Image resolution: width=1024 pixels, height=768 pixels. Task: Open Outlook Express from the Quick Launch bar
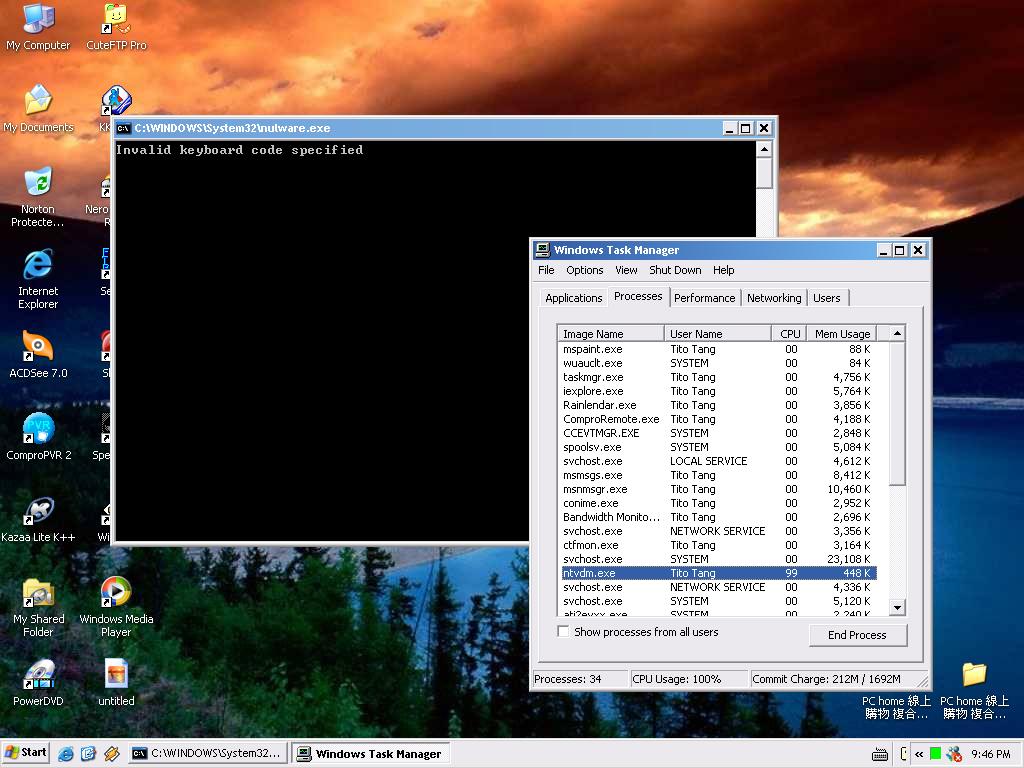coord(87,753)
